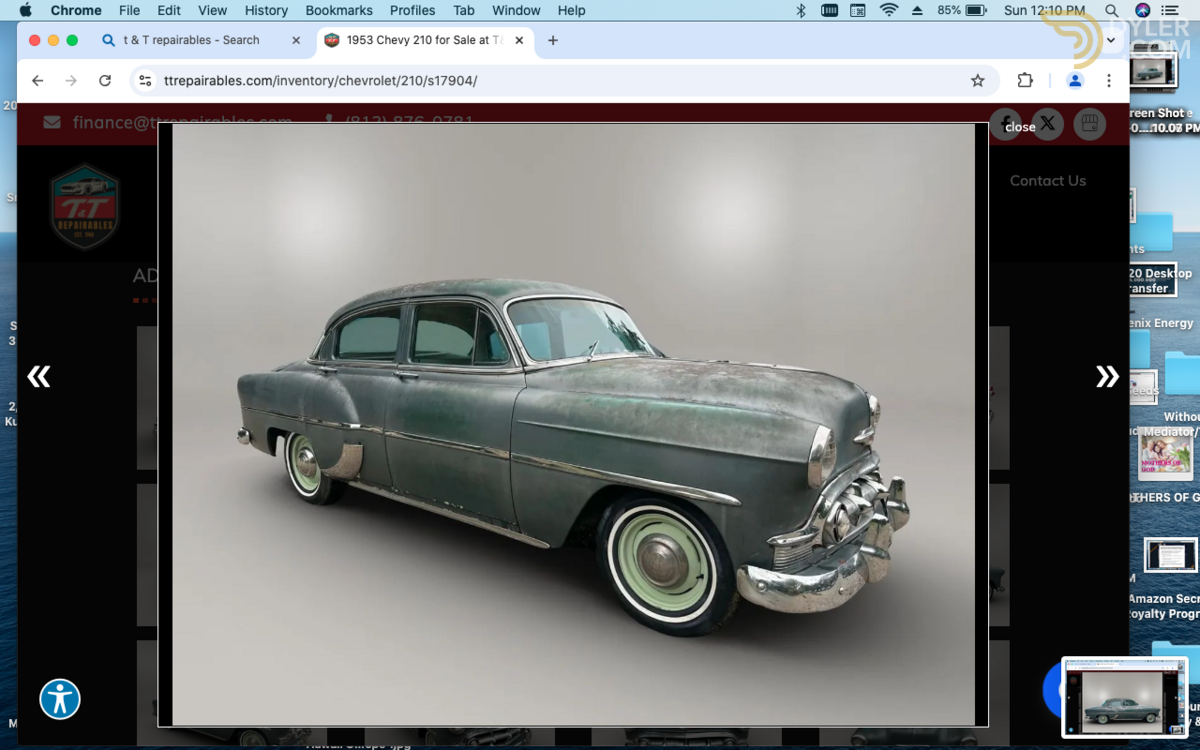Click the keyboard/input menu bar icon
The height and width of the screenshot is (750, 1200).
(x=829, y=10)
